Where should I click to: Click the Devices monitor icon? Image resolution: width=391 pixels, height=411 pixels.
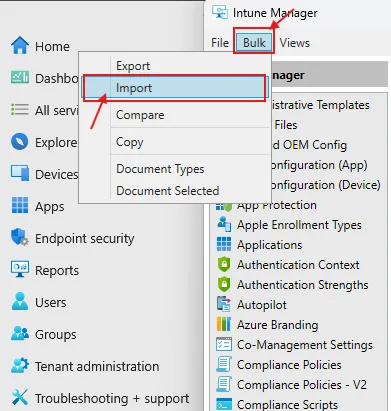click(20, 173)
